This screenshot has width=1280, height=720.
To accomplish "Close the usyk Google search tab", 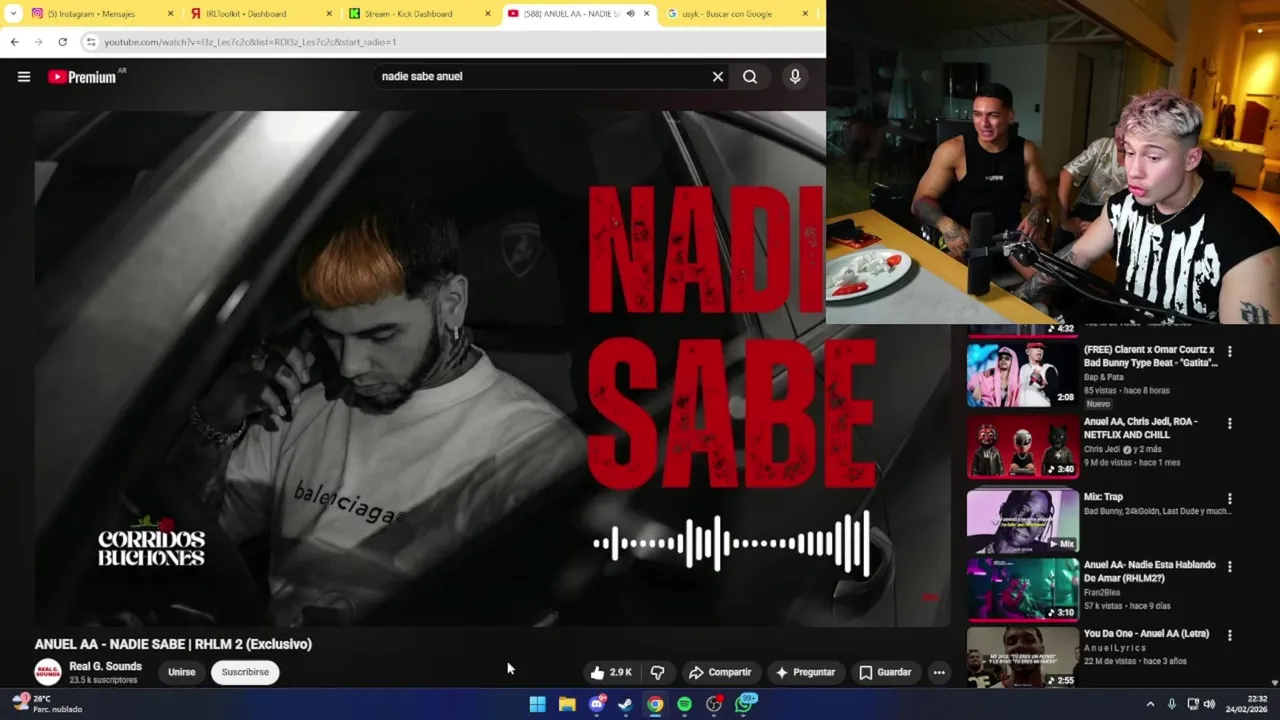I will point(805,14).
